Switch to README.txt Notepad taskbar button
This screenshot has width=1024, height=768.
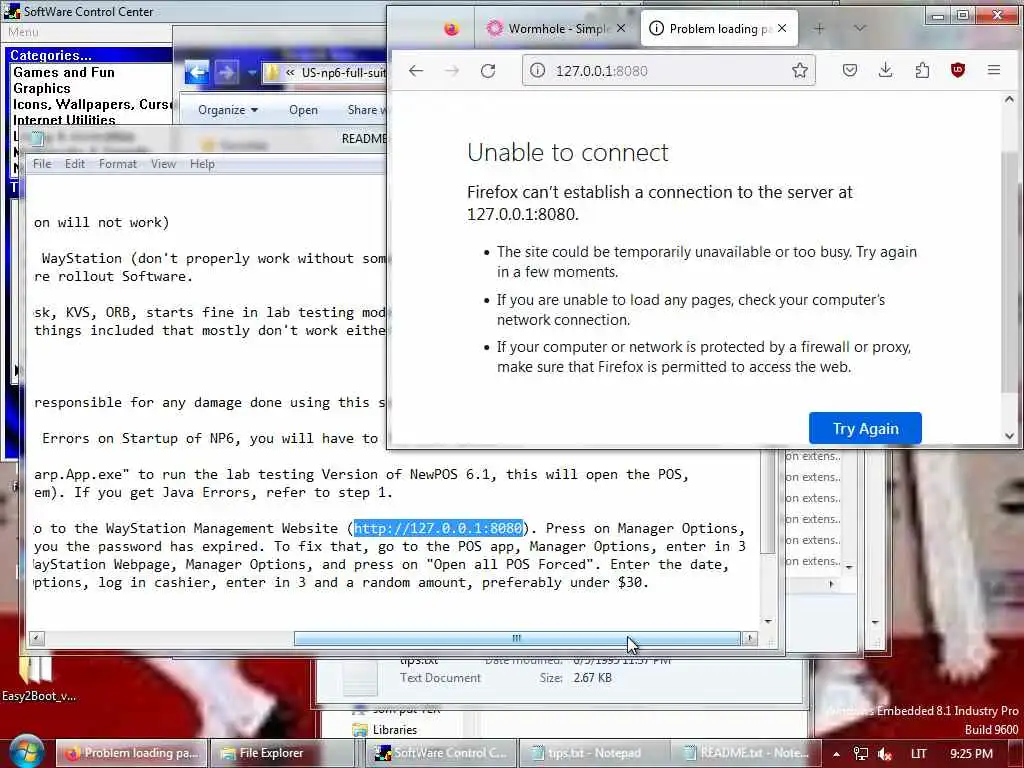point(746,753)
